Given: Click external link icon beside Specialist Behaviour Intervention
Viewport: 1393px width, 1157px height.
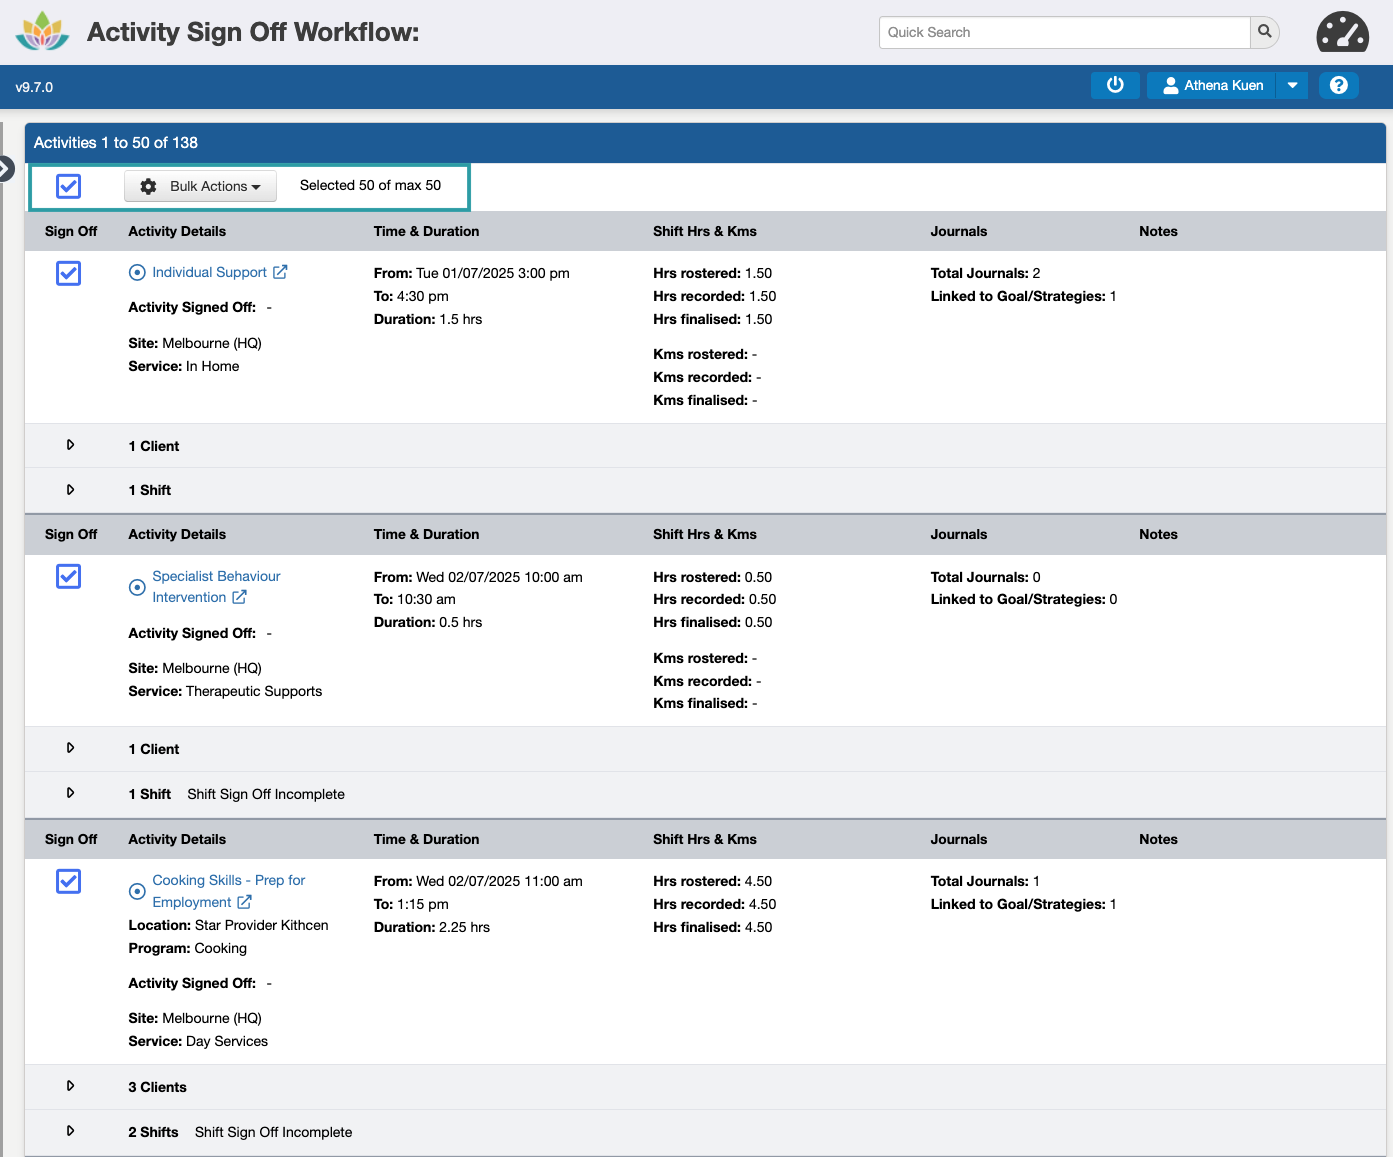Looking at the screenshot, I should [x=240, y=597].
